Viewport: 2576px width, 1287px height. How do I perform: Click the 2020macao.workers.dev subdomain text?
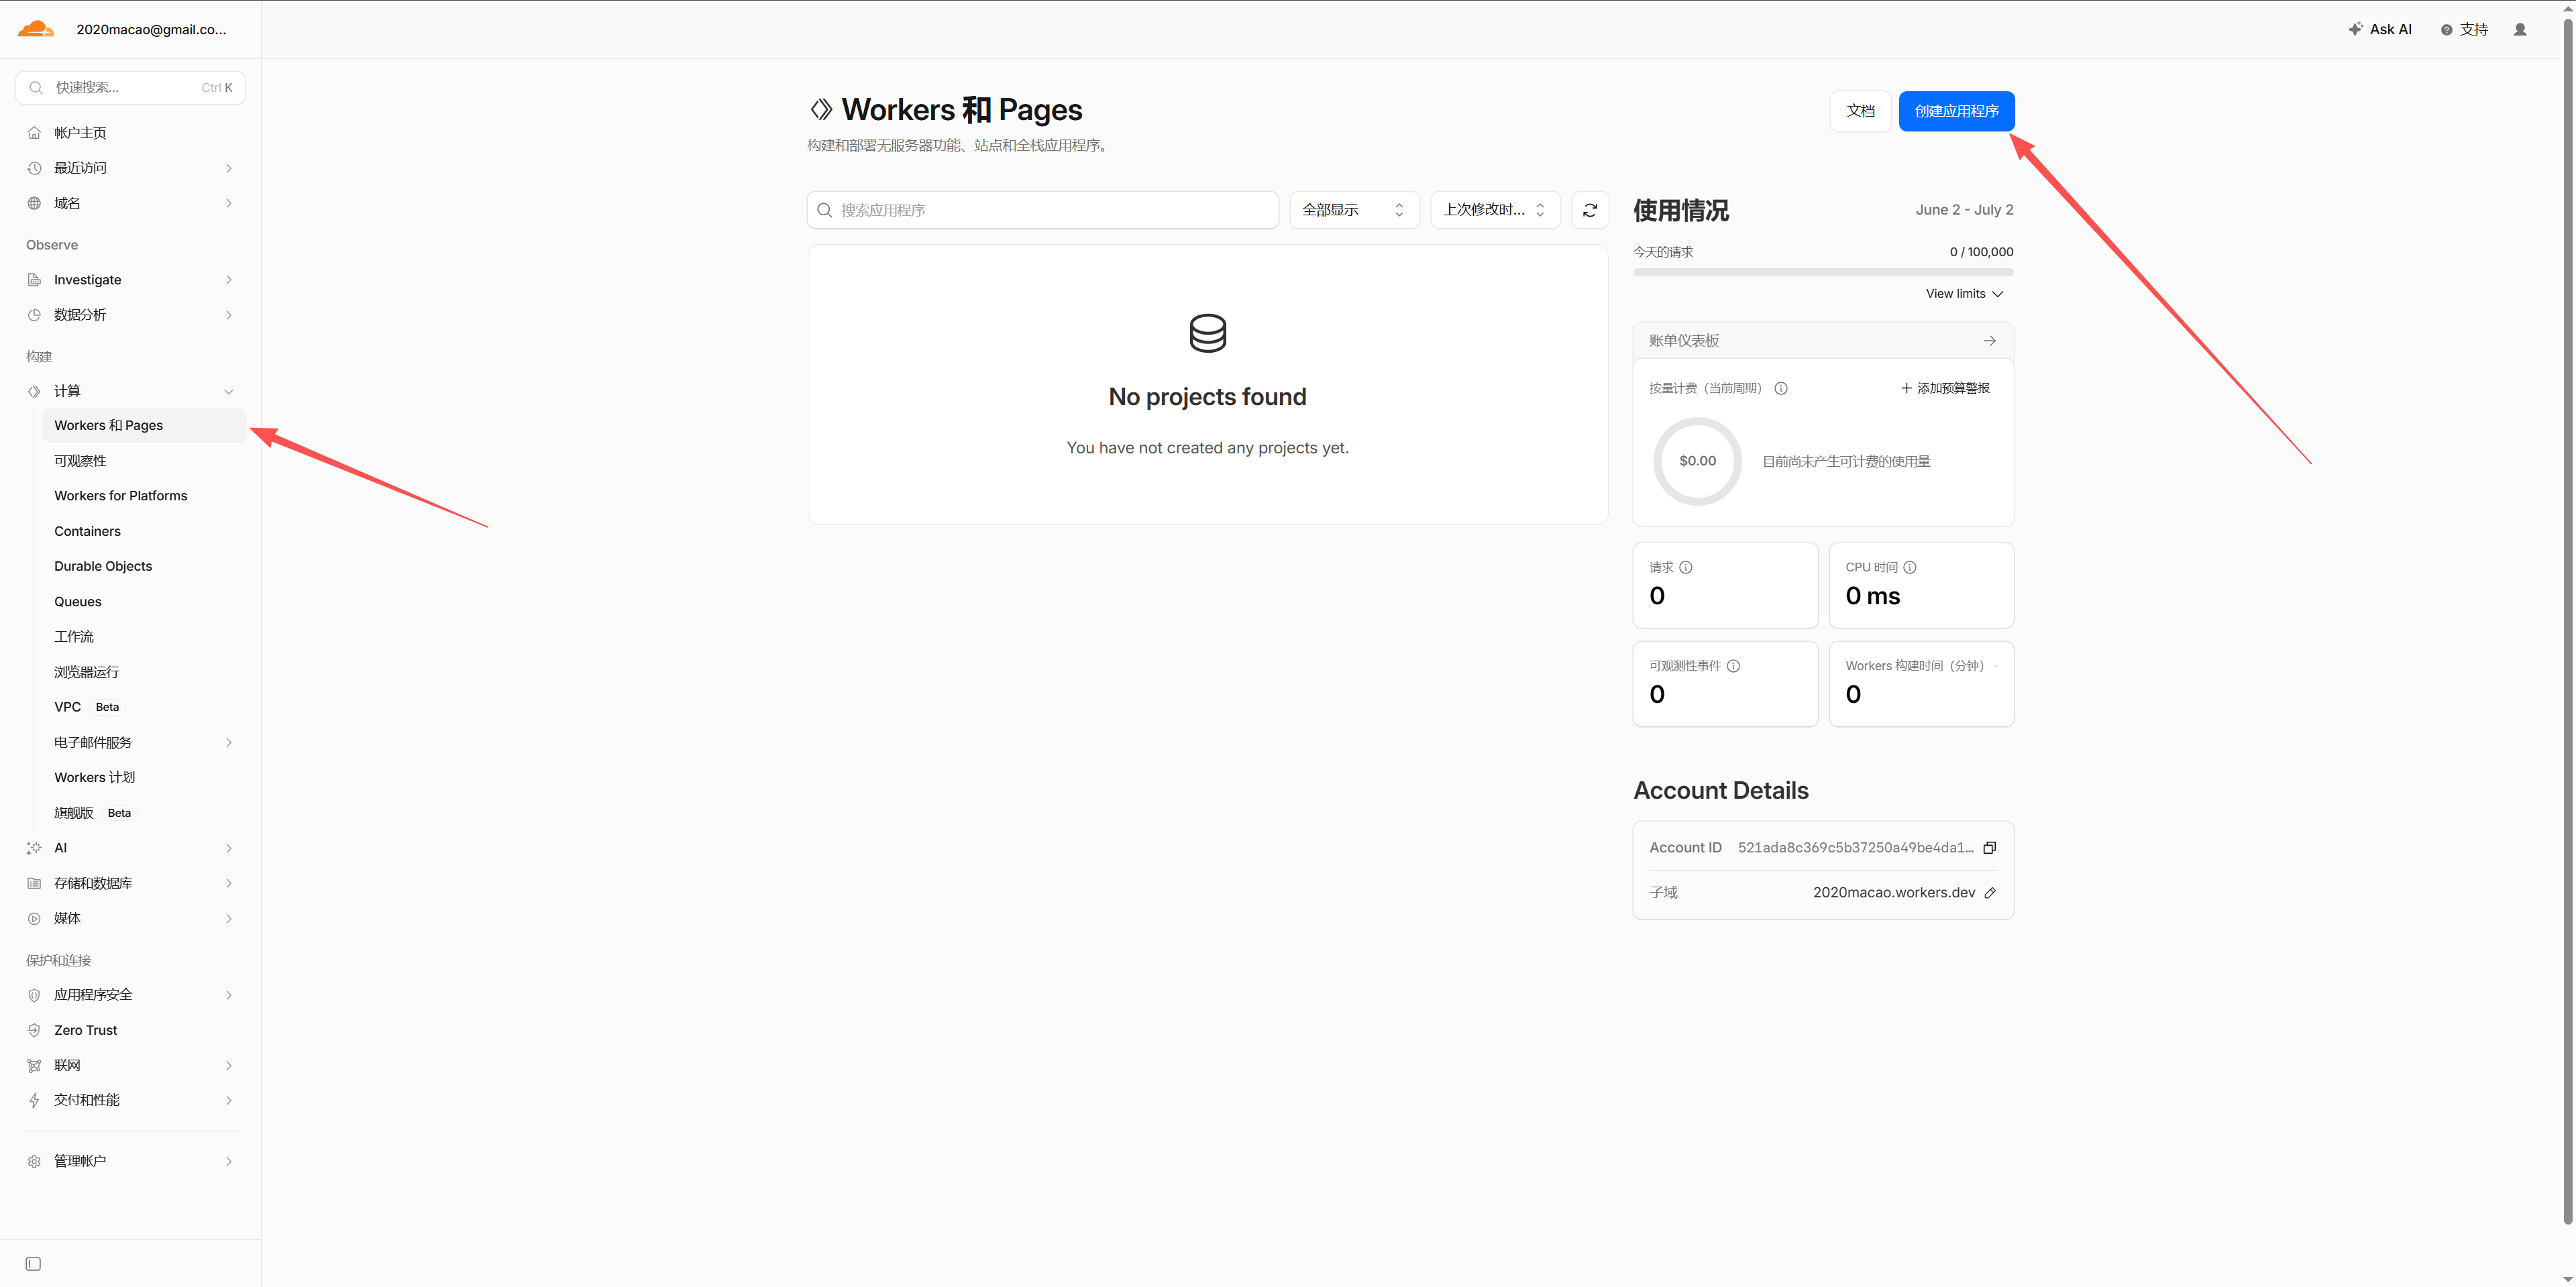pos(1894,893)
